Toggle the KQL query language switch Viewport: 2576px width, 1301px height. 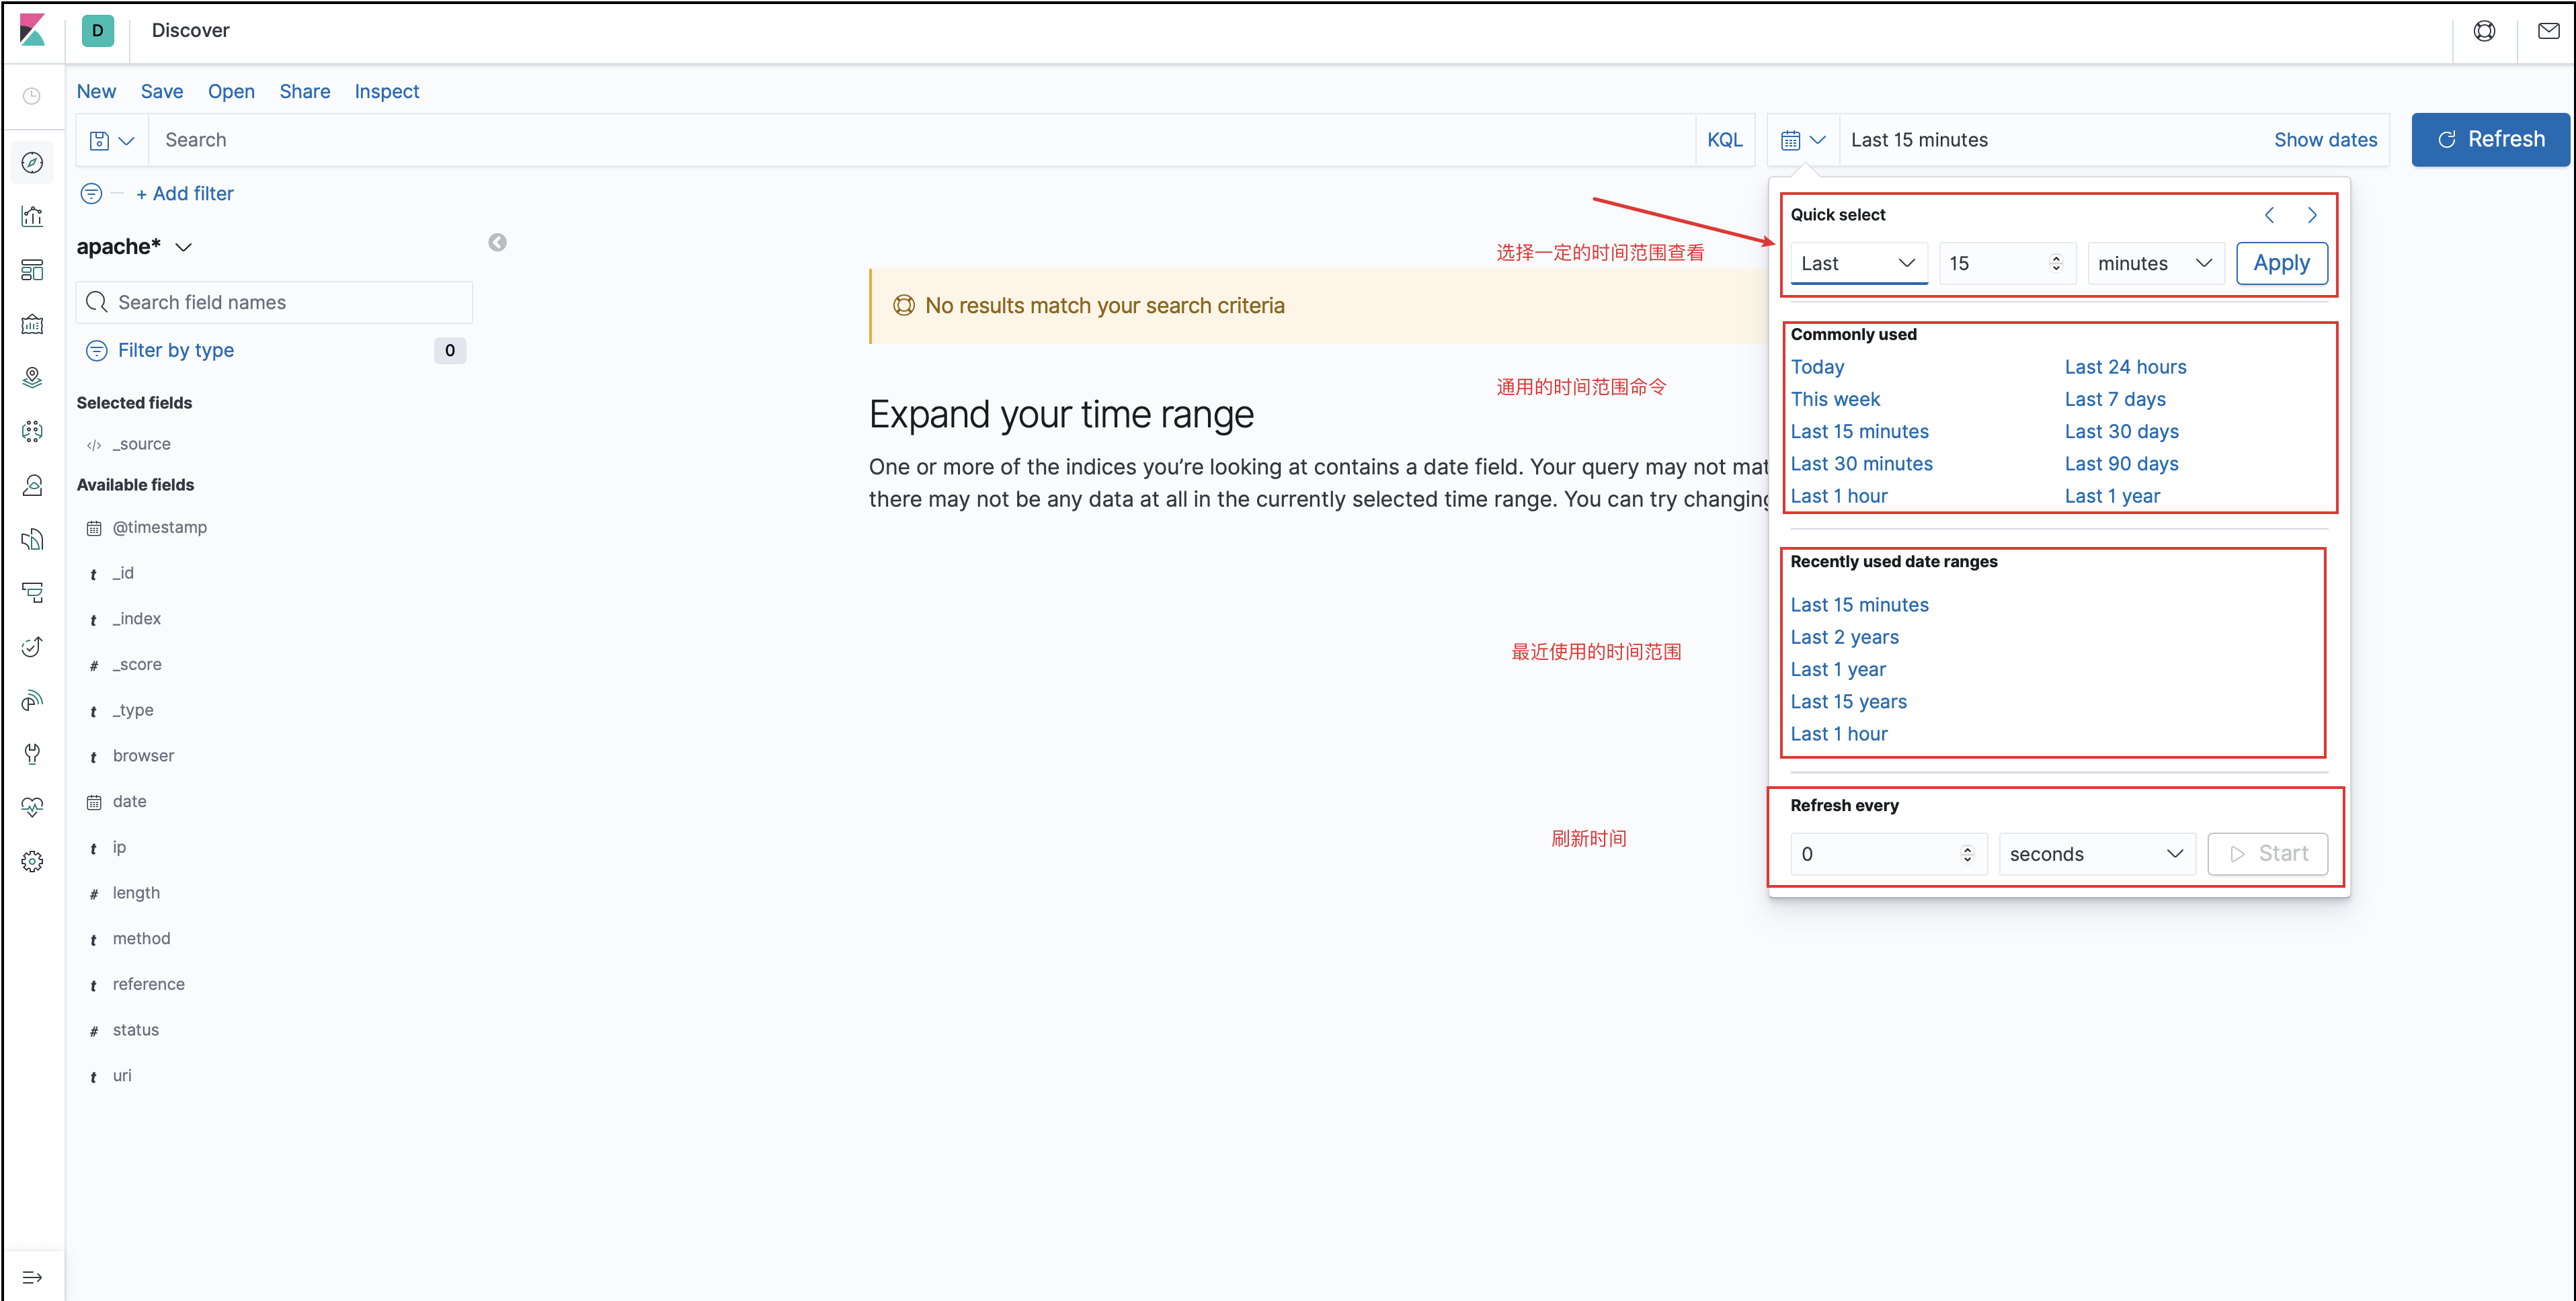[1724, 140]
